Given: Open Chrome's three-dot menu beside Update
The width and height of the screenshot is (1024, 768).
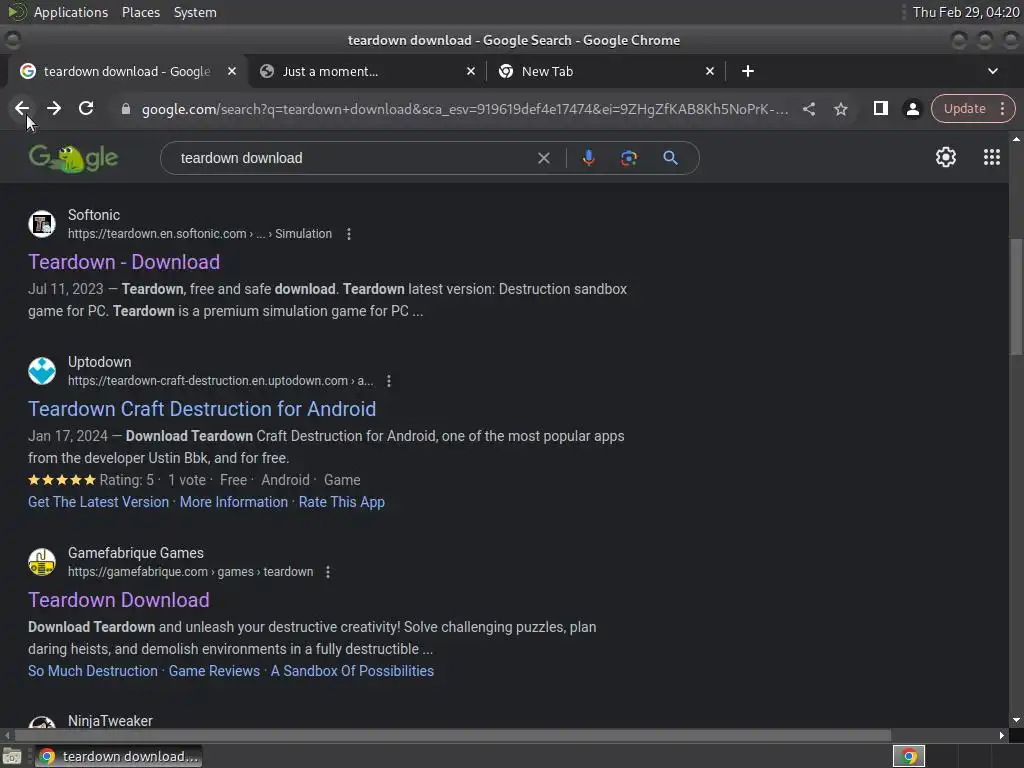Looking at the screenshot, I should point(1002,108).
